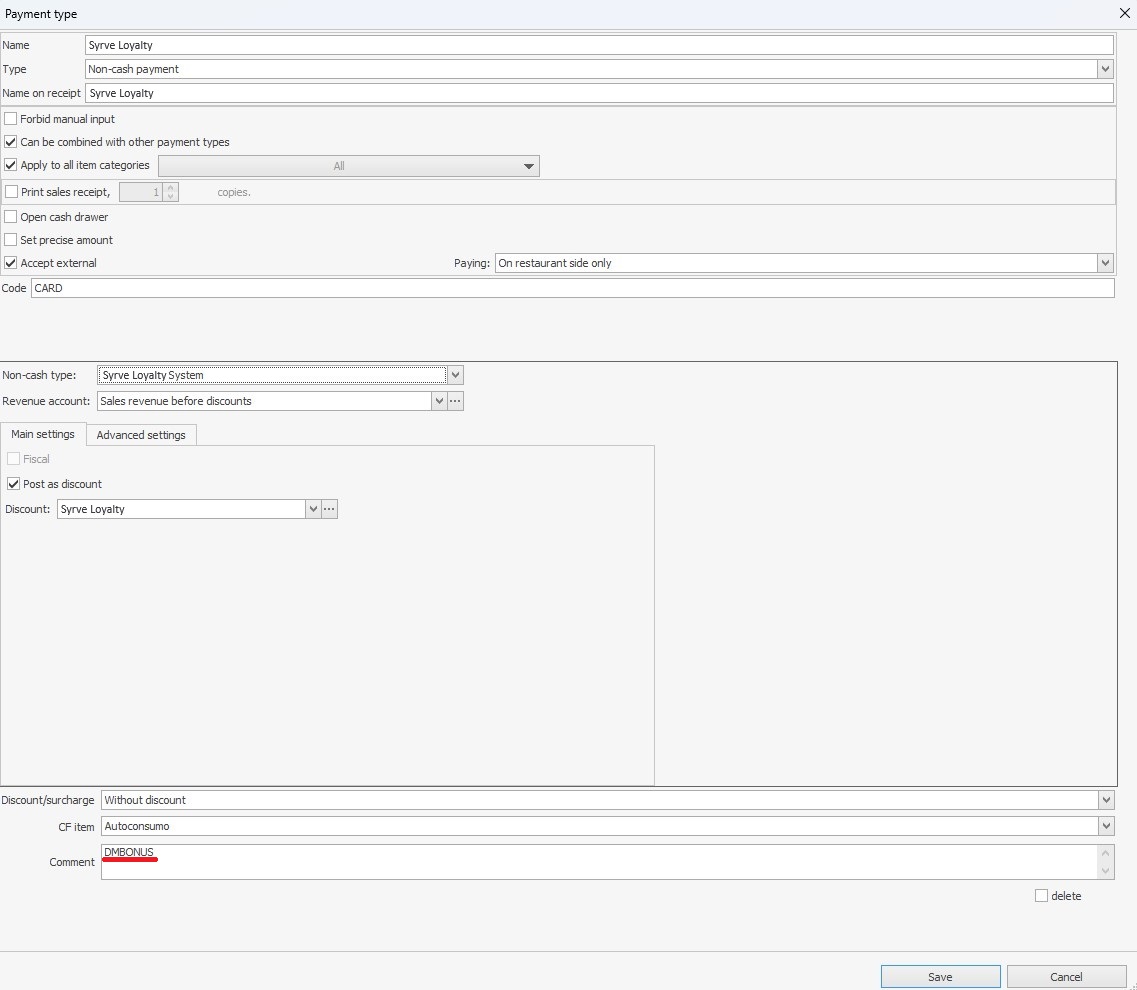Screen dimensions: 1137x990
Task: Decrease receipt copies with spinner down arrow
Action: [170, 197]
